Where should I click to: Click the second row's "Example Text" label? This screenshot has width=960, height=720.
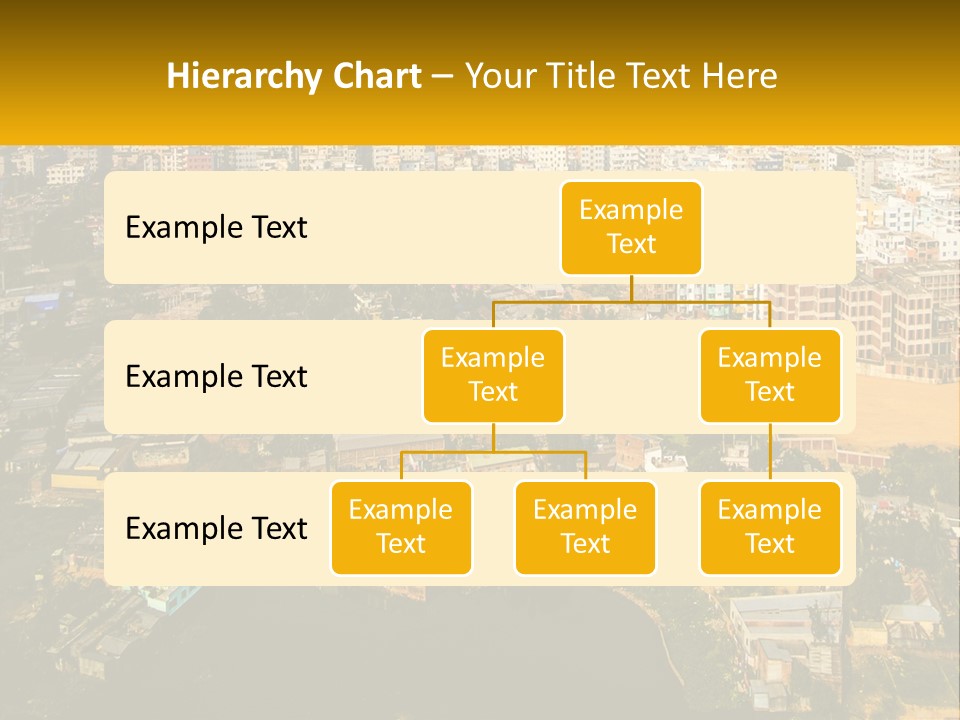(x=216, y=376)
